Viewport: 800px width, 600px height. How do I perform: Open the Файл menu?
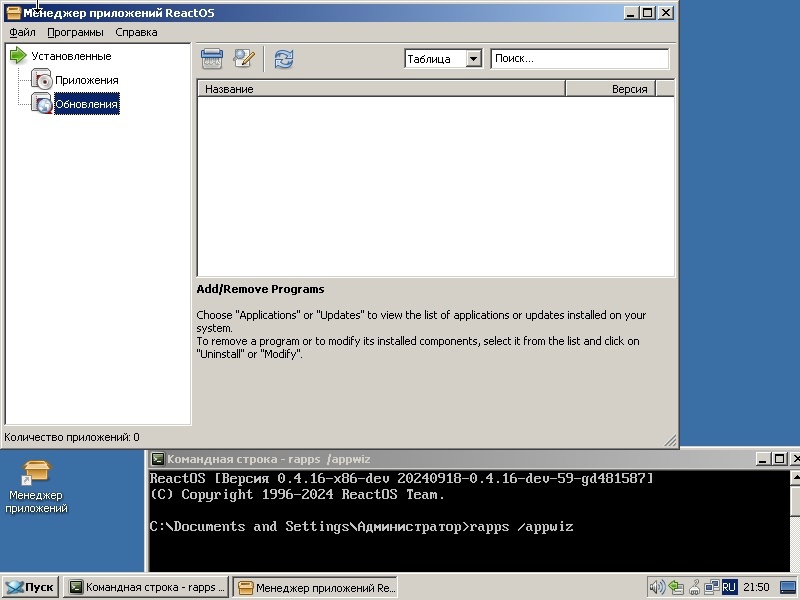[x=21, y=32]
